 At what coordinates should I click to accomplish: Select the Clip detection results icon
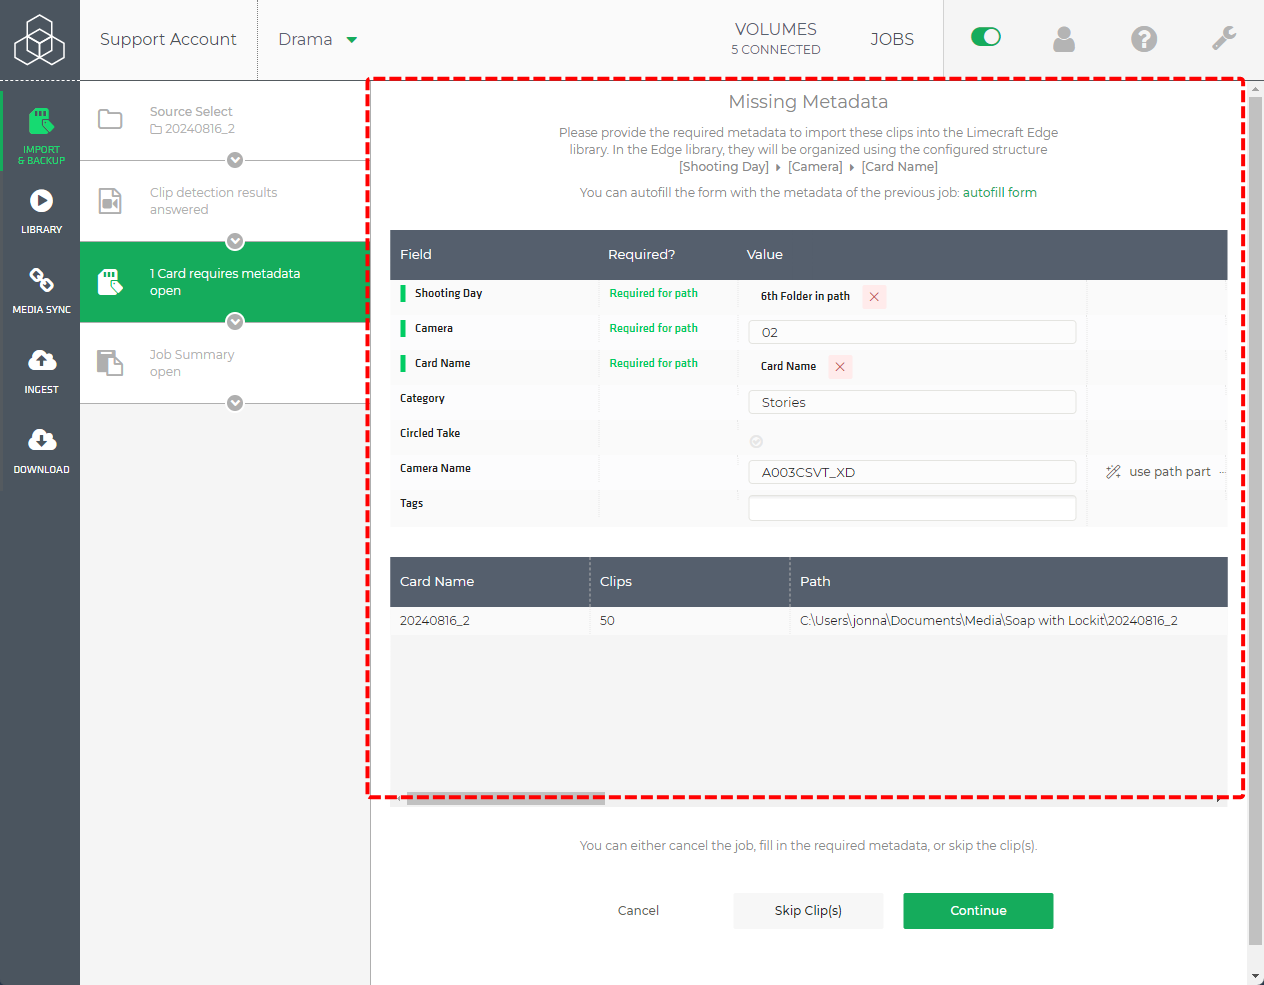tap(110, 201)
